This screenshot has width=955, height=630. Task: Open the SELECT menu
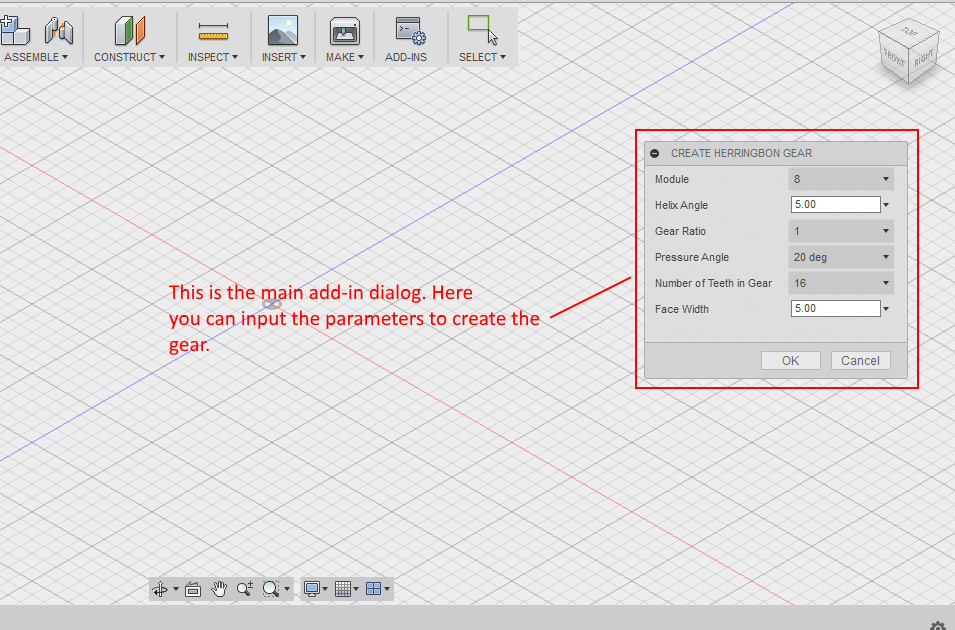(482, 57)
